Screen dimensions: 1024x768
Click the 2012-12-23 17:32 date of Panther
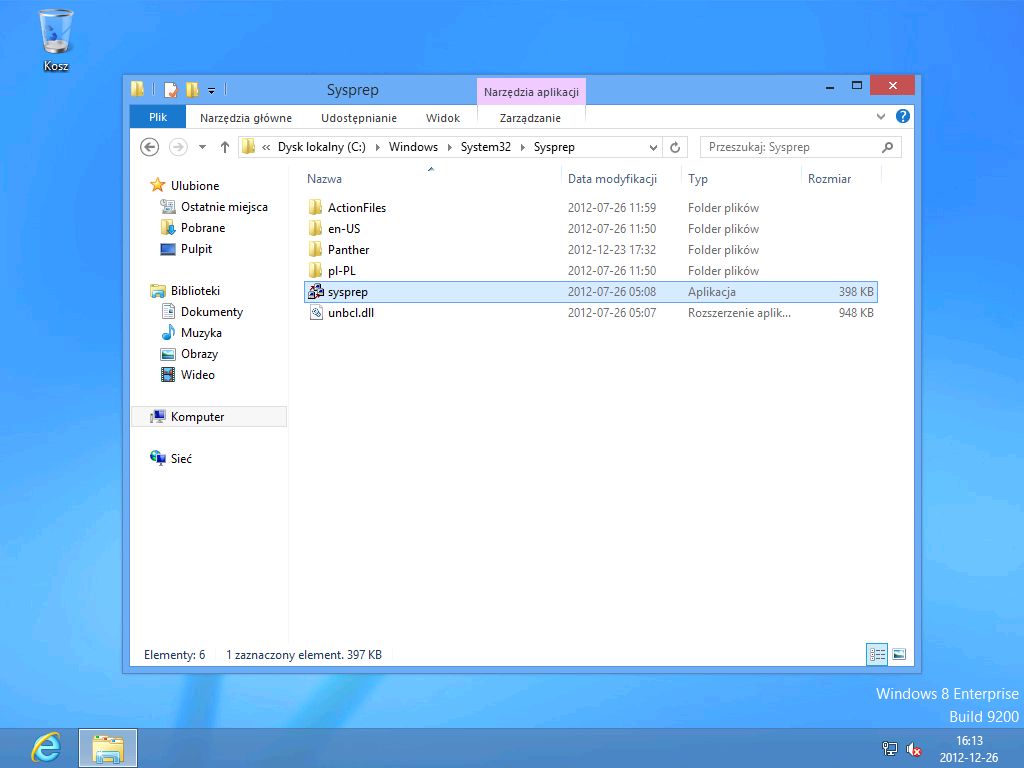click(x=612, y=249)
